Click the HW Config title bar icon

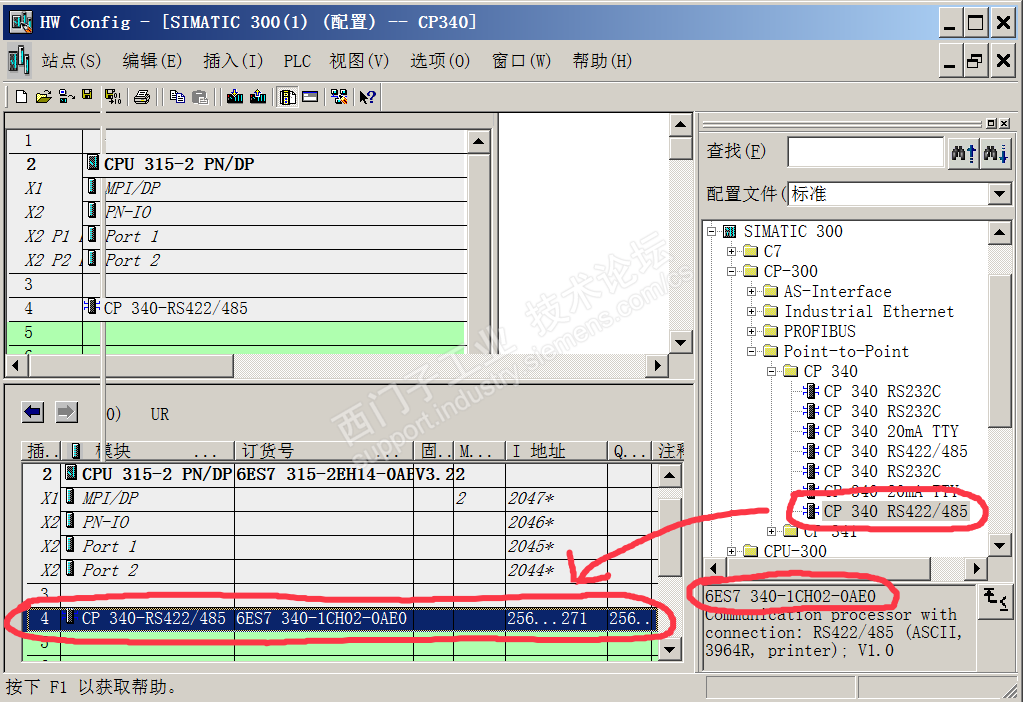point(21,21)
